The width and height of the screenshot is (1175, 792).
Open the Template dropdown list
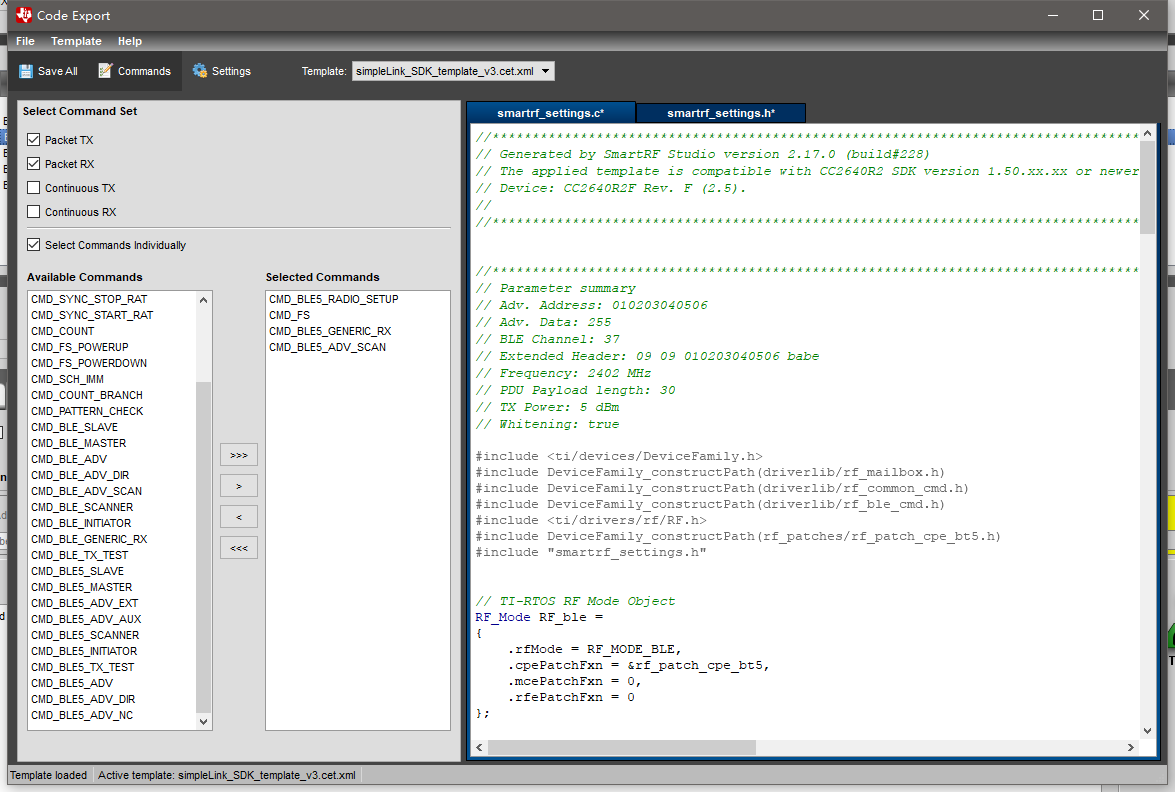[545, 71]
